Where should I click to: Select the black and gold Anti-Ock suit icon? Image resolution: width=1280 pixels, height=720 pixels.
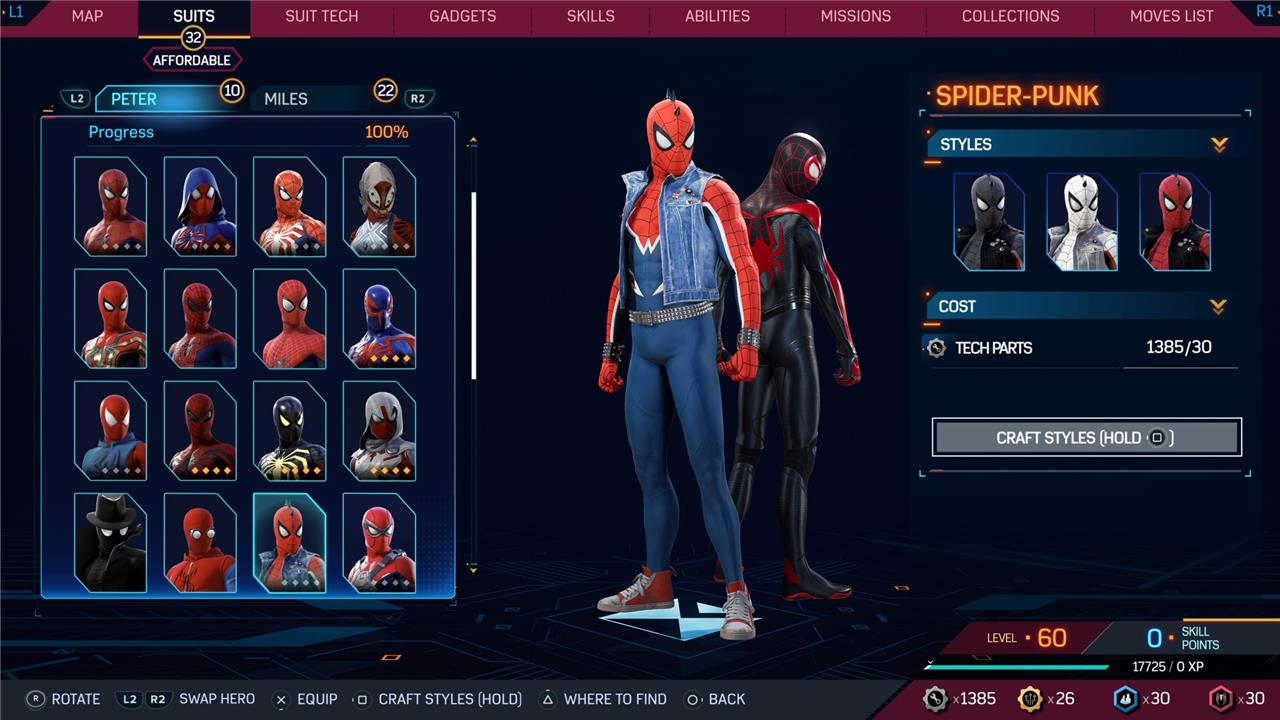(289, 431)
